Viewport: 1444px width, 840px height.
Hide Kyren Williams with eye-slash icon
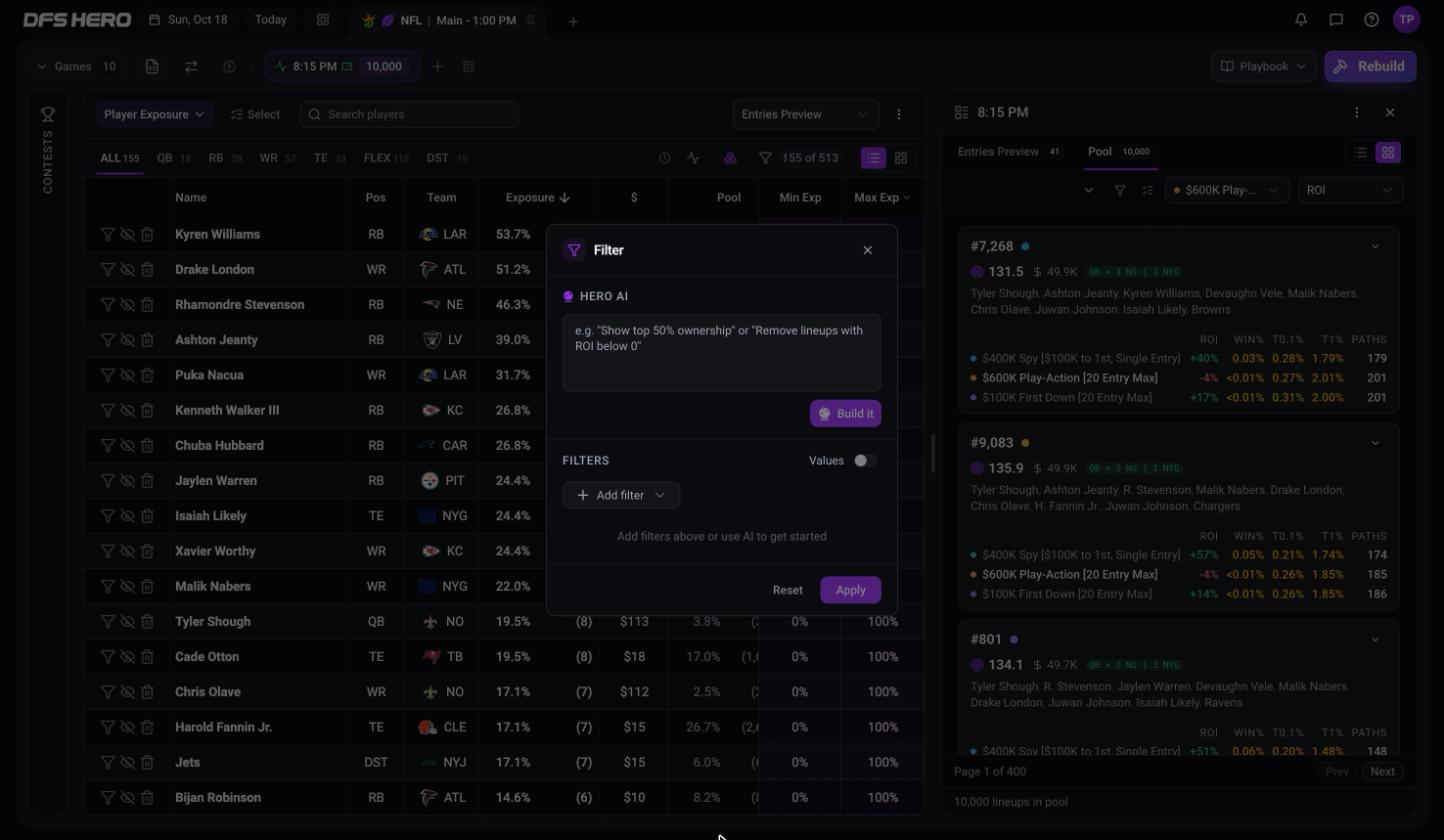point(127,234)
